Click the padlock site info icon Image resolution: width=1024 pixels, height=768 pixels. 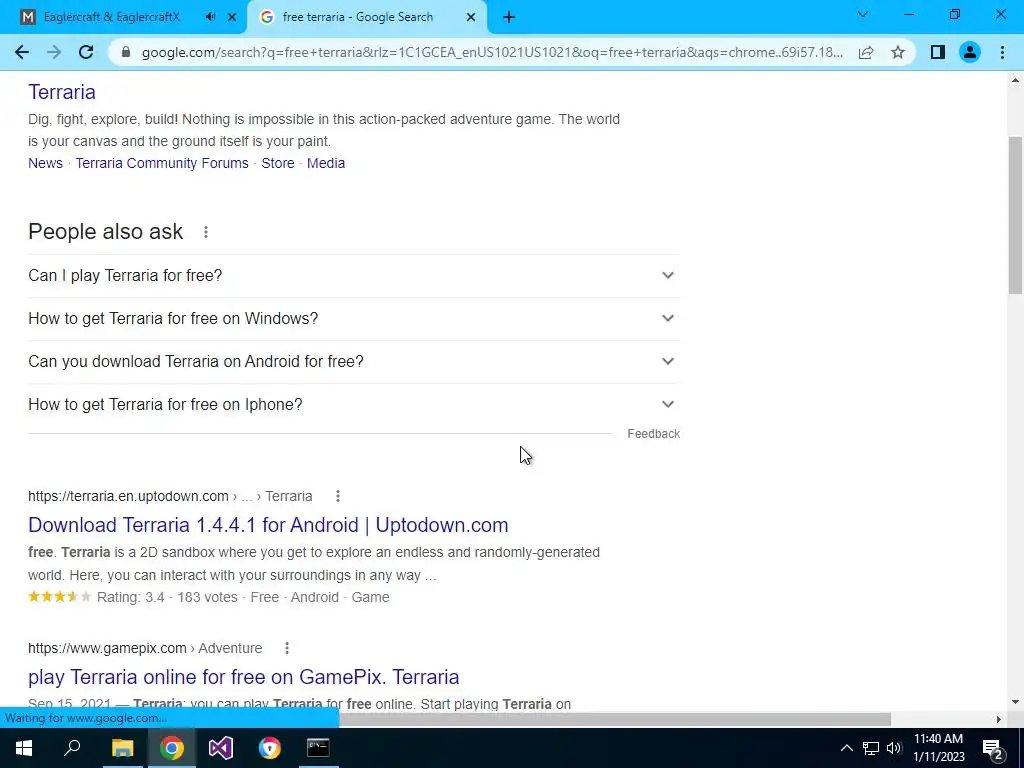click(x=126, y=52)
